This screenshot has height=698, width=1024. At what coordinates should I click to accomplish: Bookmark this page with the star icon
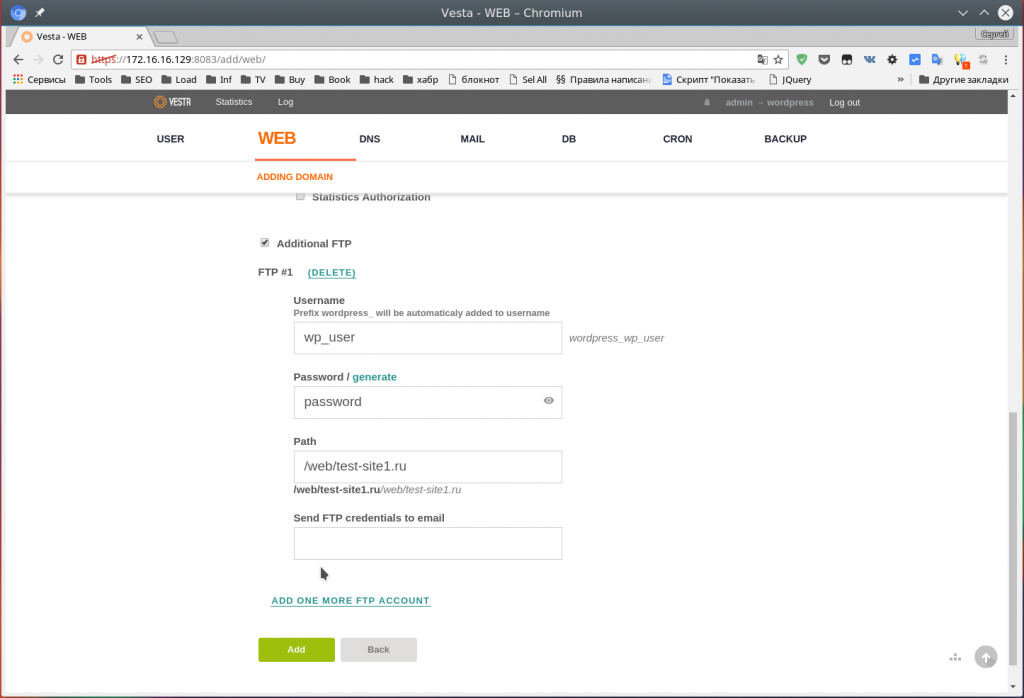(x=778, y=59)
